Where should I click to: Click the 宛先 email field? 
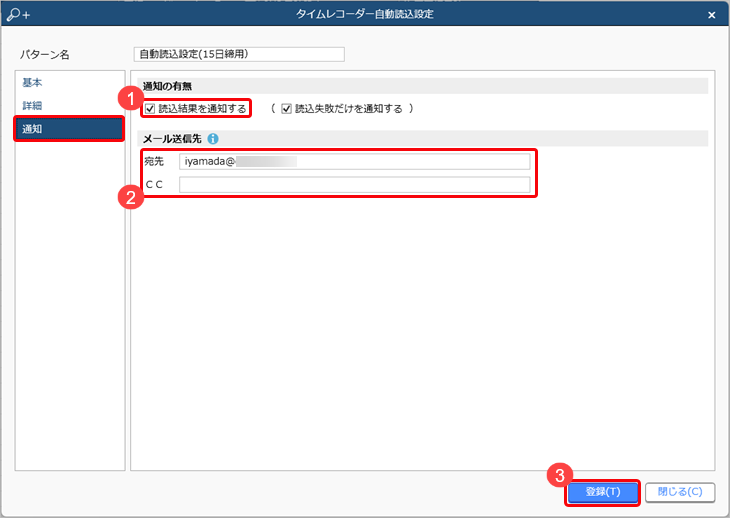(x=354, y=161)
